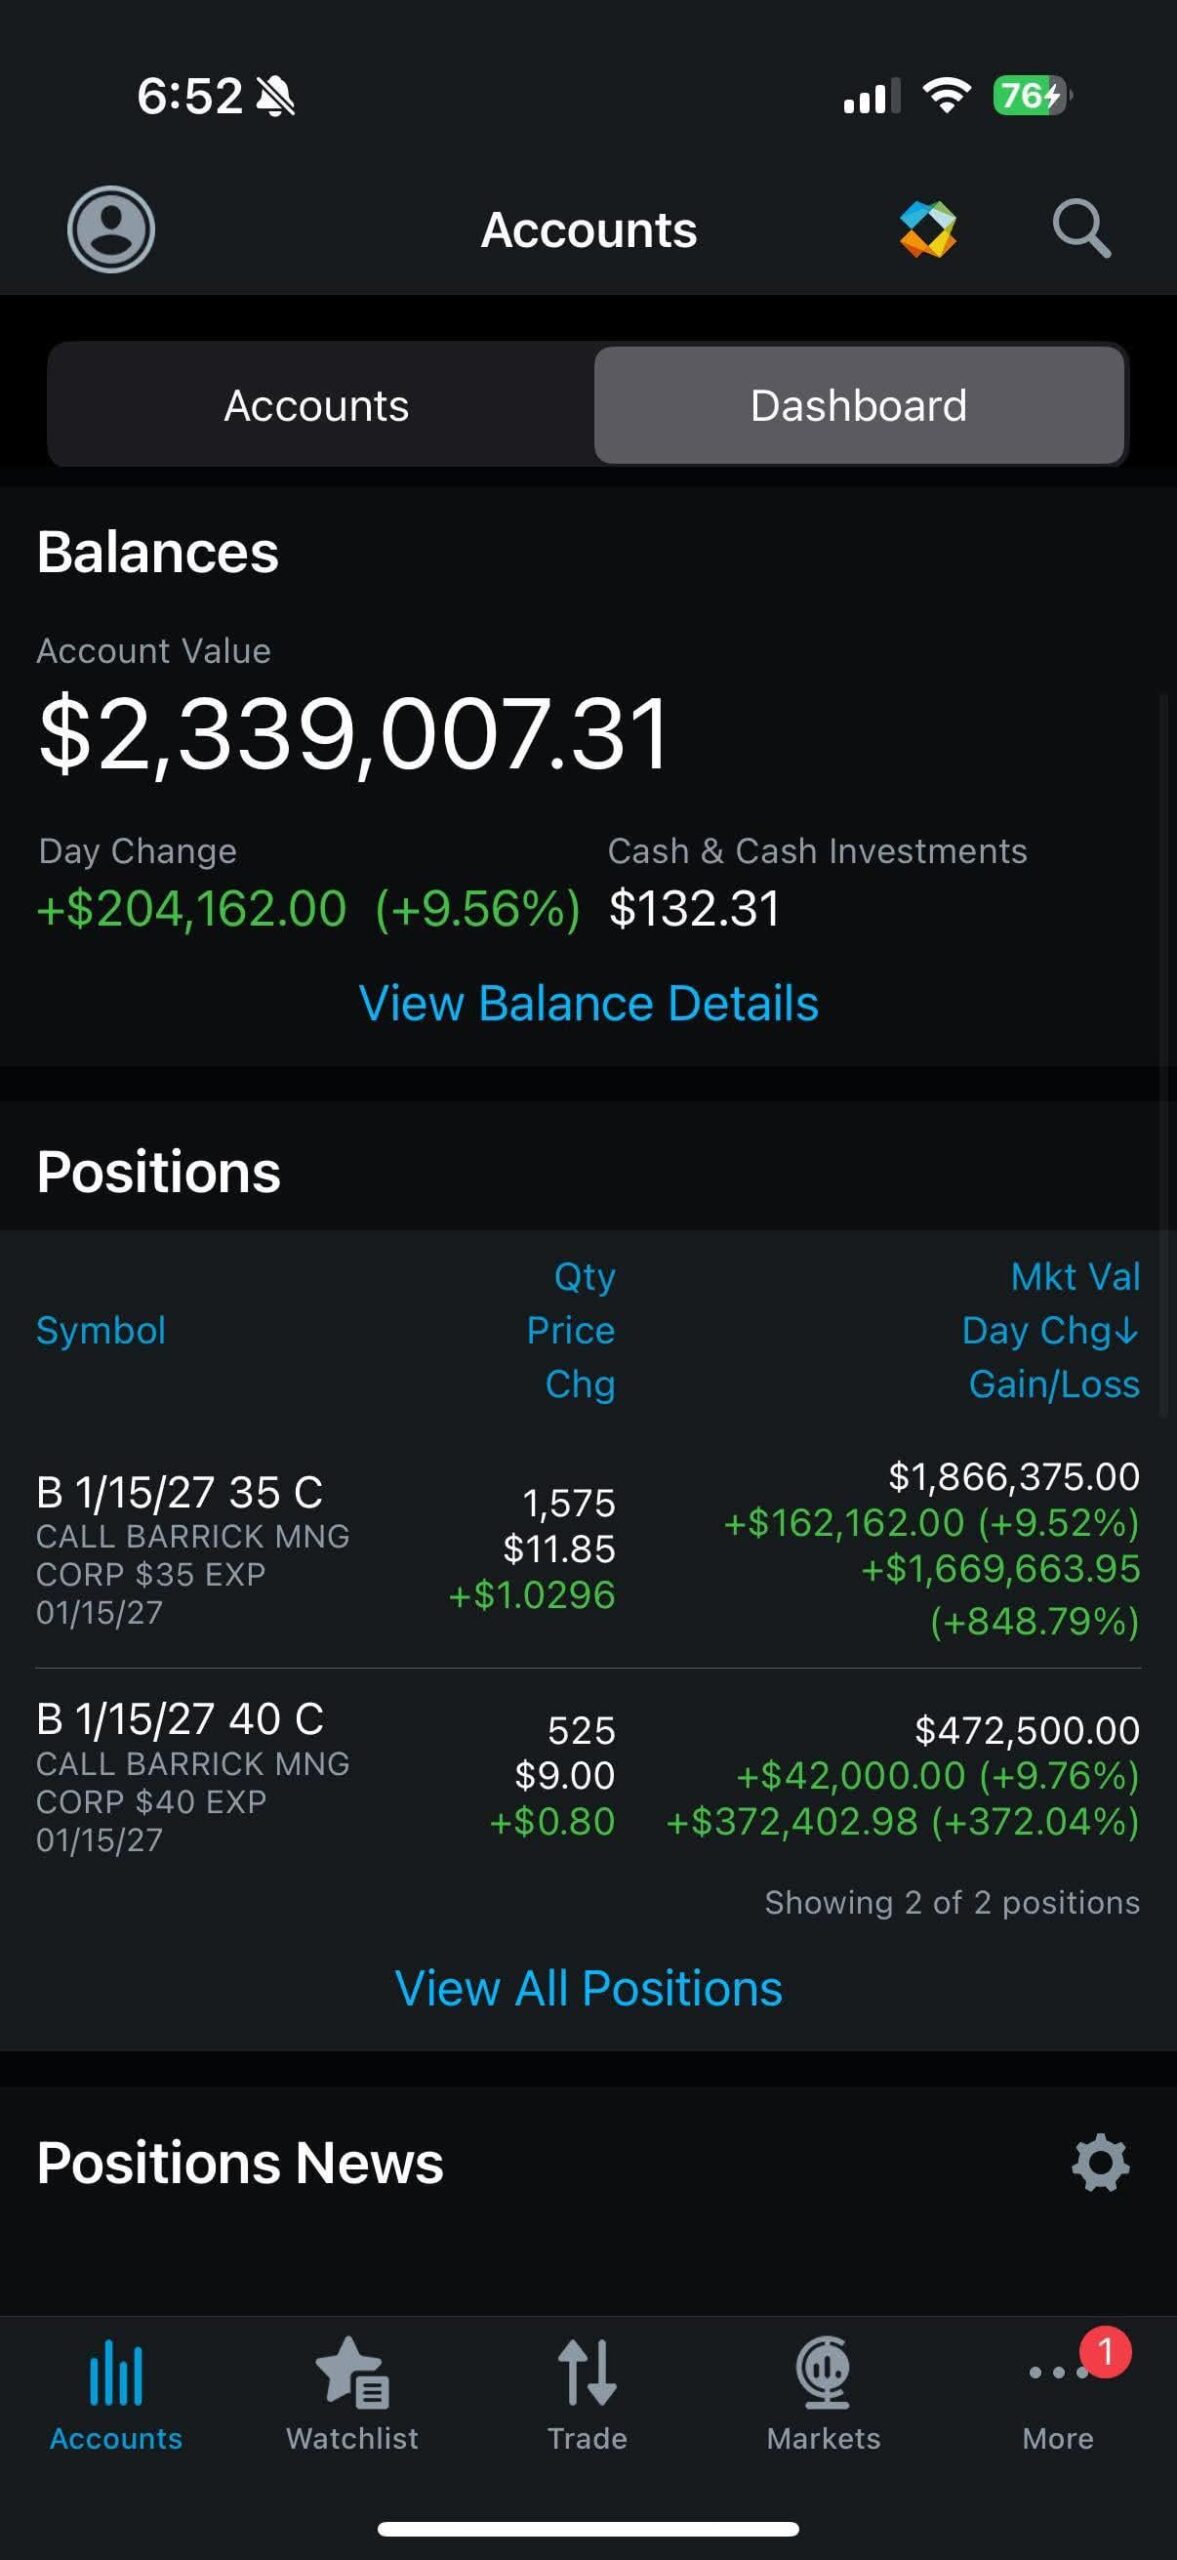
Task: Switch to the Accounts segment
Action: (x=317, y=405)
